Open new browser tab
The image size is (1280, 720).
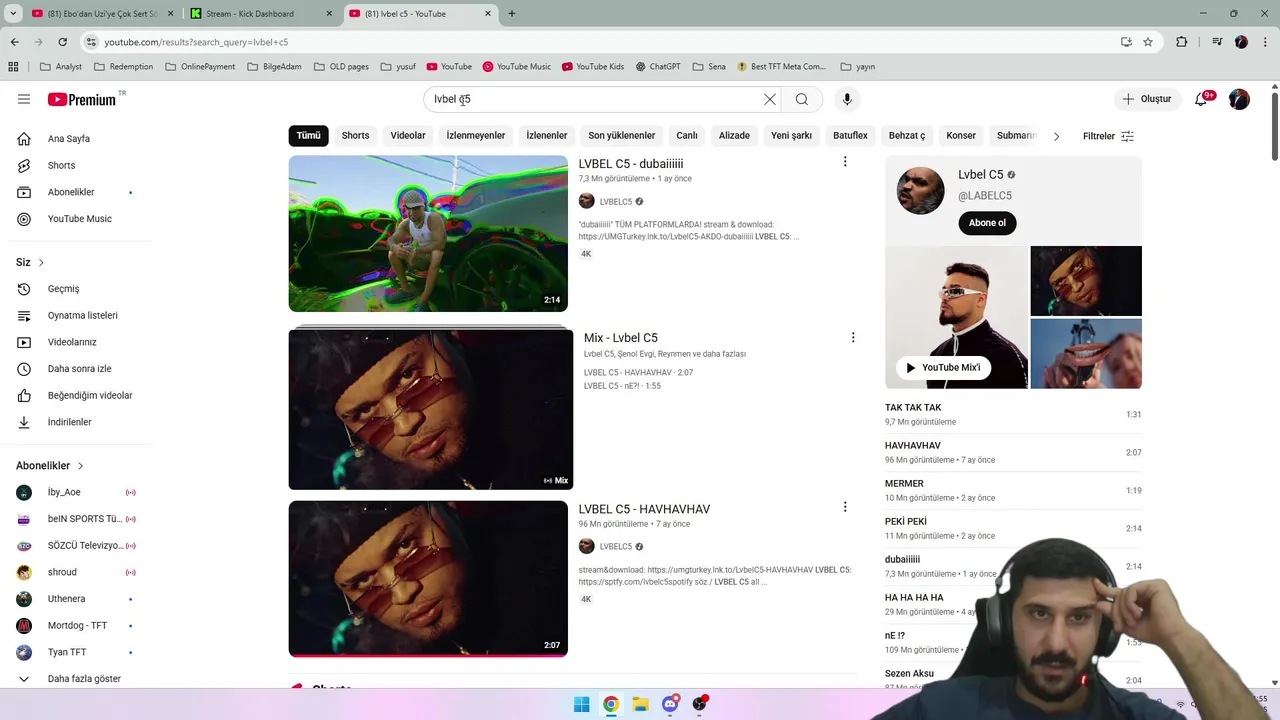click(512, 14)
